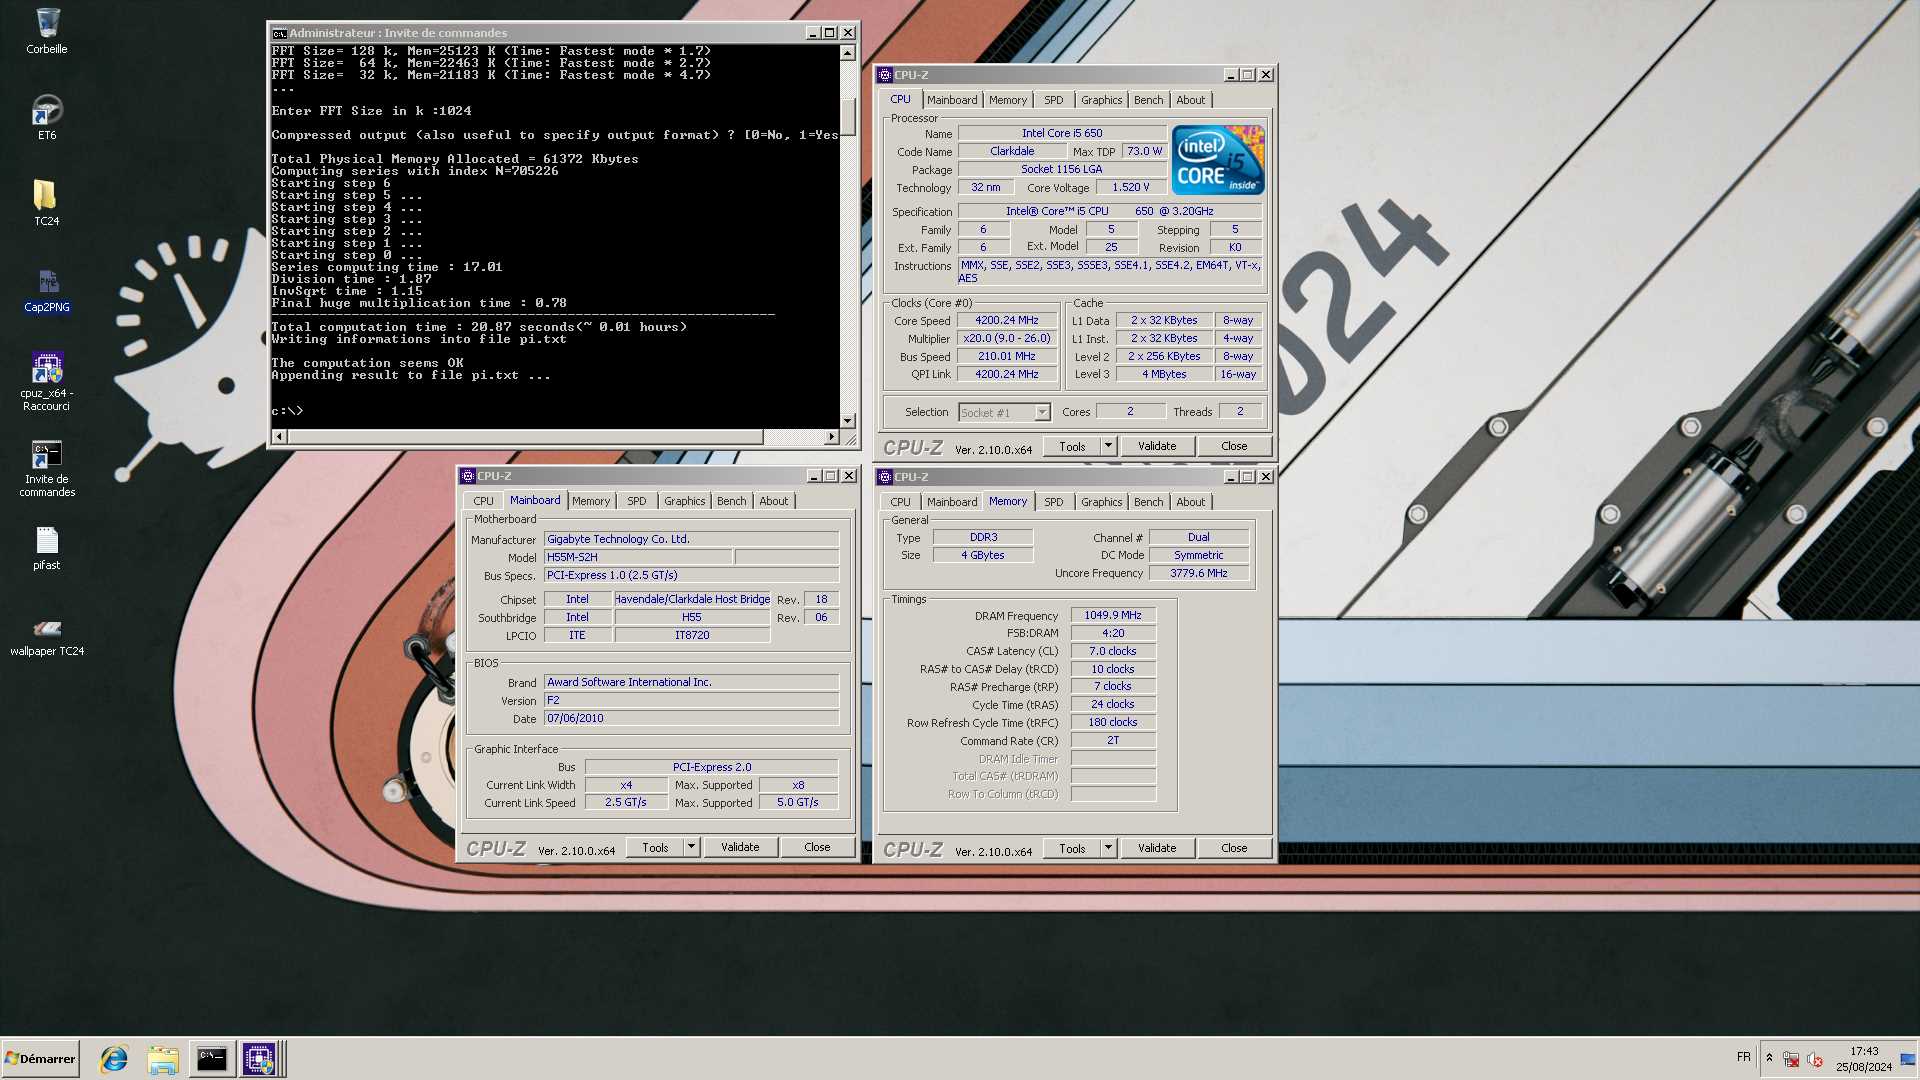The width and height of the screenshot is (1920, 1080).
Task: Open the pifast text file icon
Action: click(46, 548)
